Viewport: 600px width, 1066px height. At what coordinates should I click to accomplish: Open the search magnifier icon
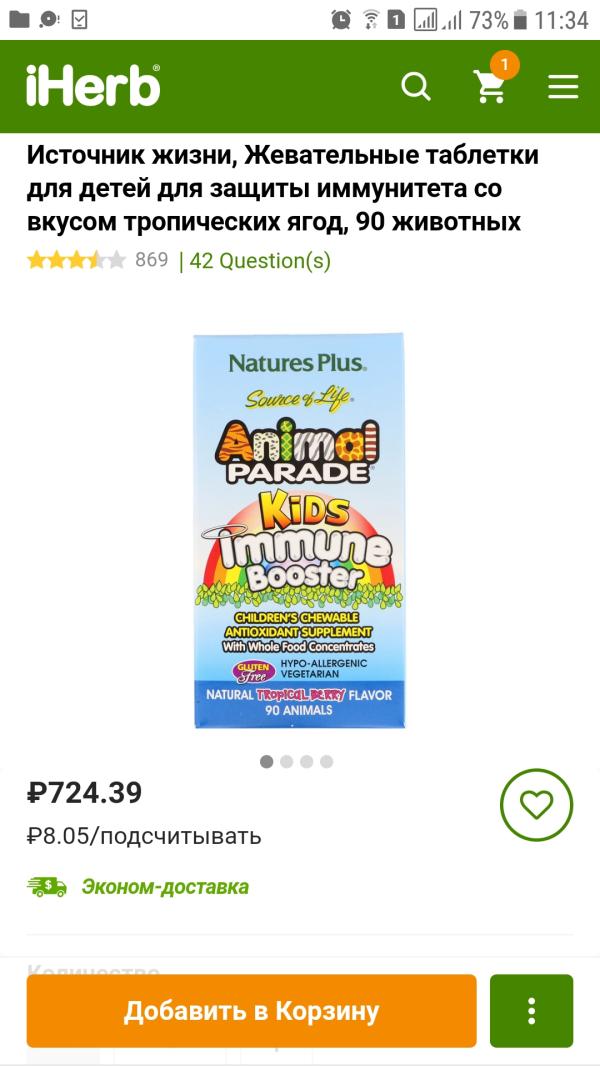tap(416, 87)
